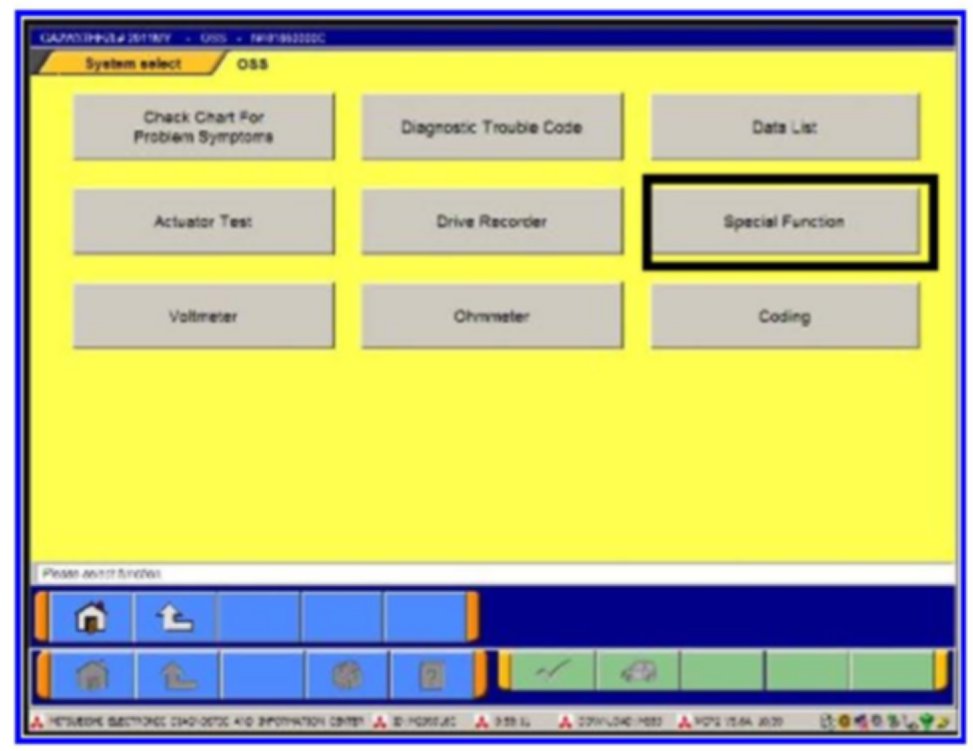Open the Ohmmeter function
The width and height of the screenshot is (973, 751).
[x=491, y=317]
